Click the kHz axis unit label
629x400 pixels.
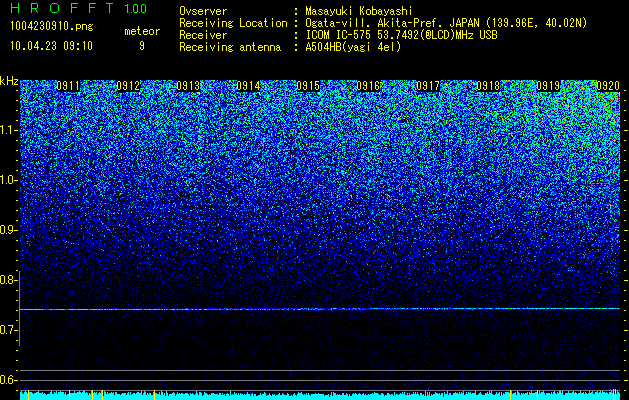coord(9,81)
